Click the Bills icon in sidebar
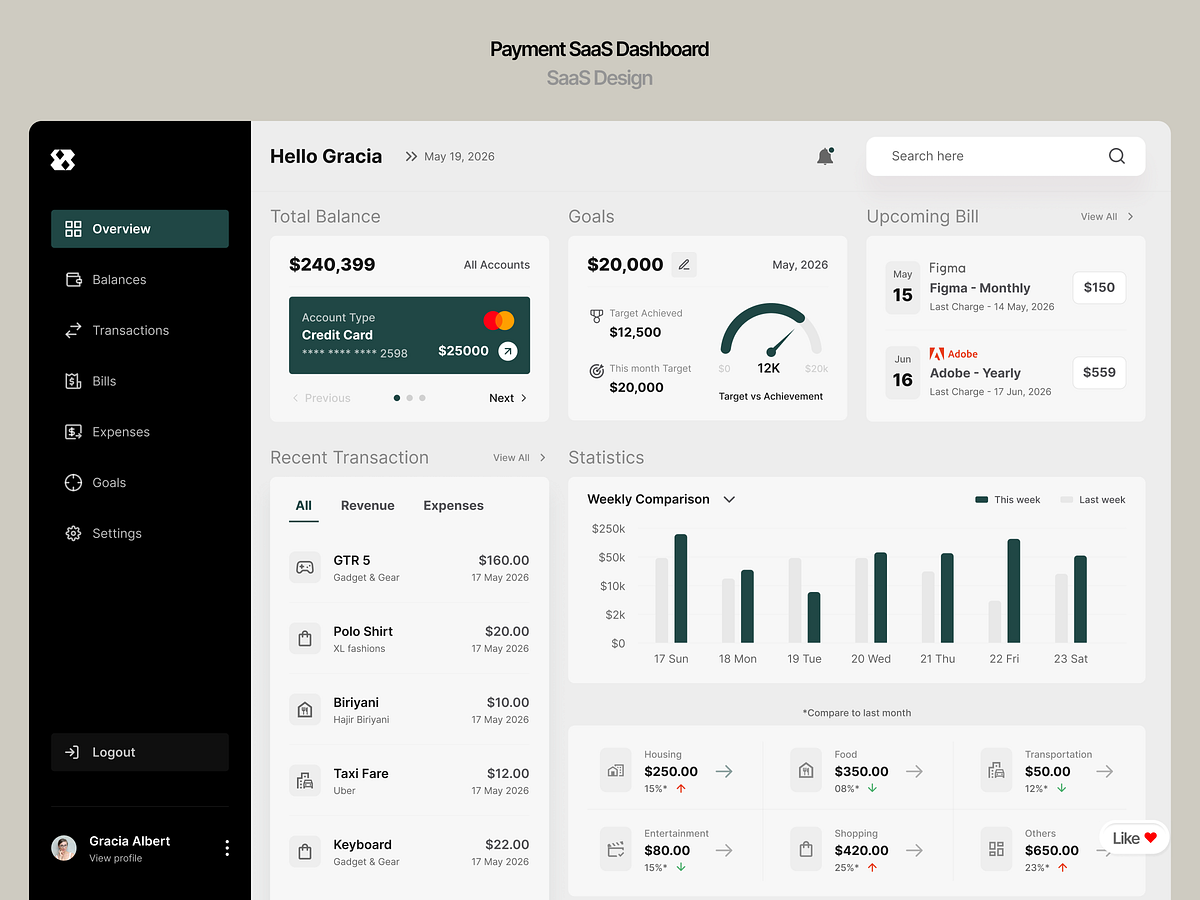This screenshot has height=900, width=1200. tap(73, 380)
